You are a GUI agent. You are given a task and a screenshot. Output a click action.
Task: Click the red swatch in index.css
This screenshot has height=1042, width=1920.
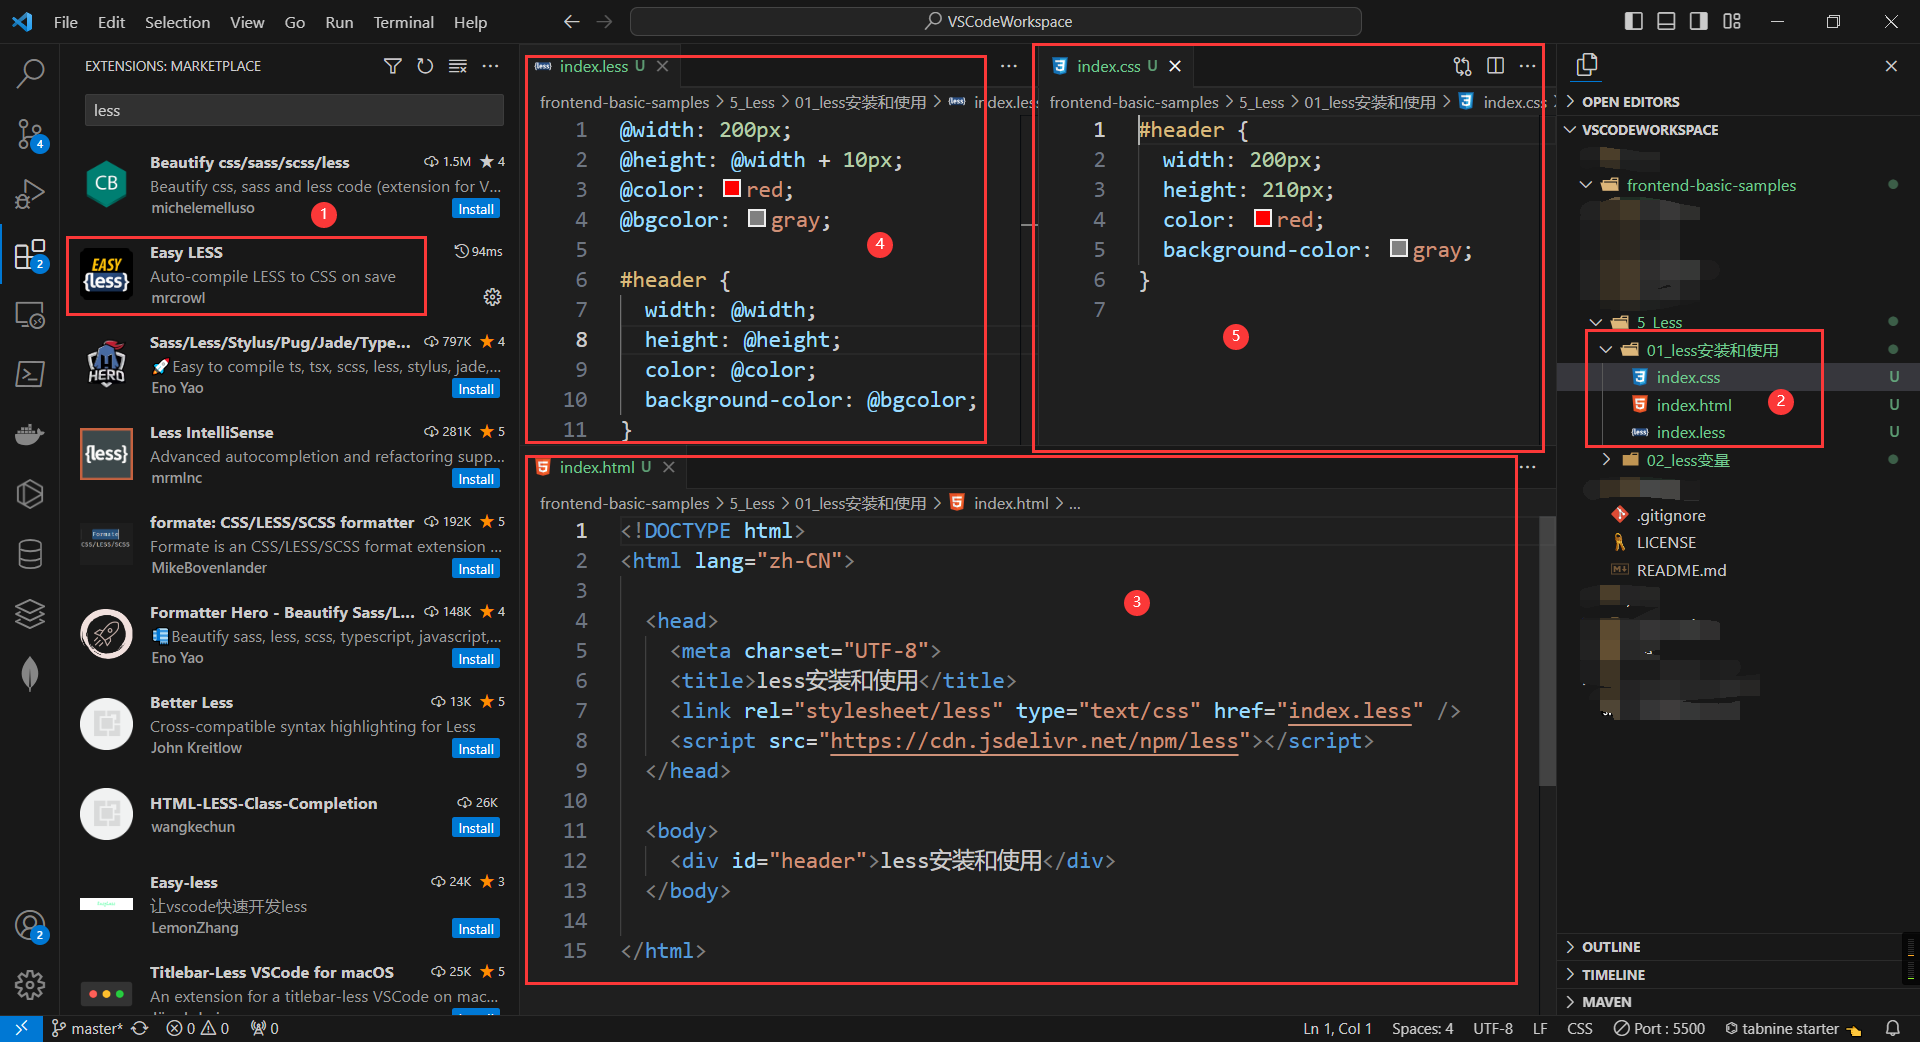click(1263, 218)
